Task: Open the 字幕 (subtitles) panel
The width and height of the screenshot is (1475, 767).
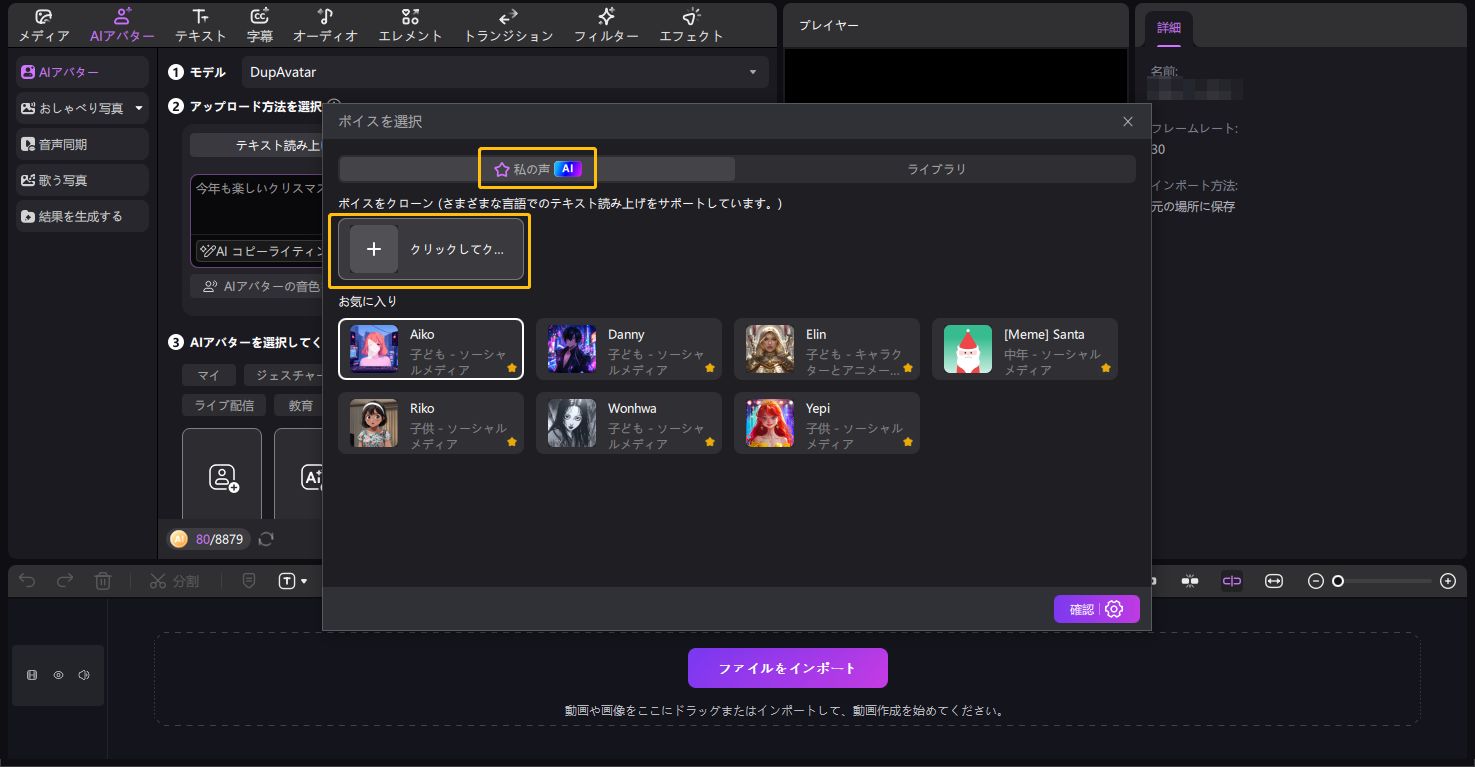Action: [x=259, y=24]
